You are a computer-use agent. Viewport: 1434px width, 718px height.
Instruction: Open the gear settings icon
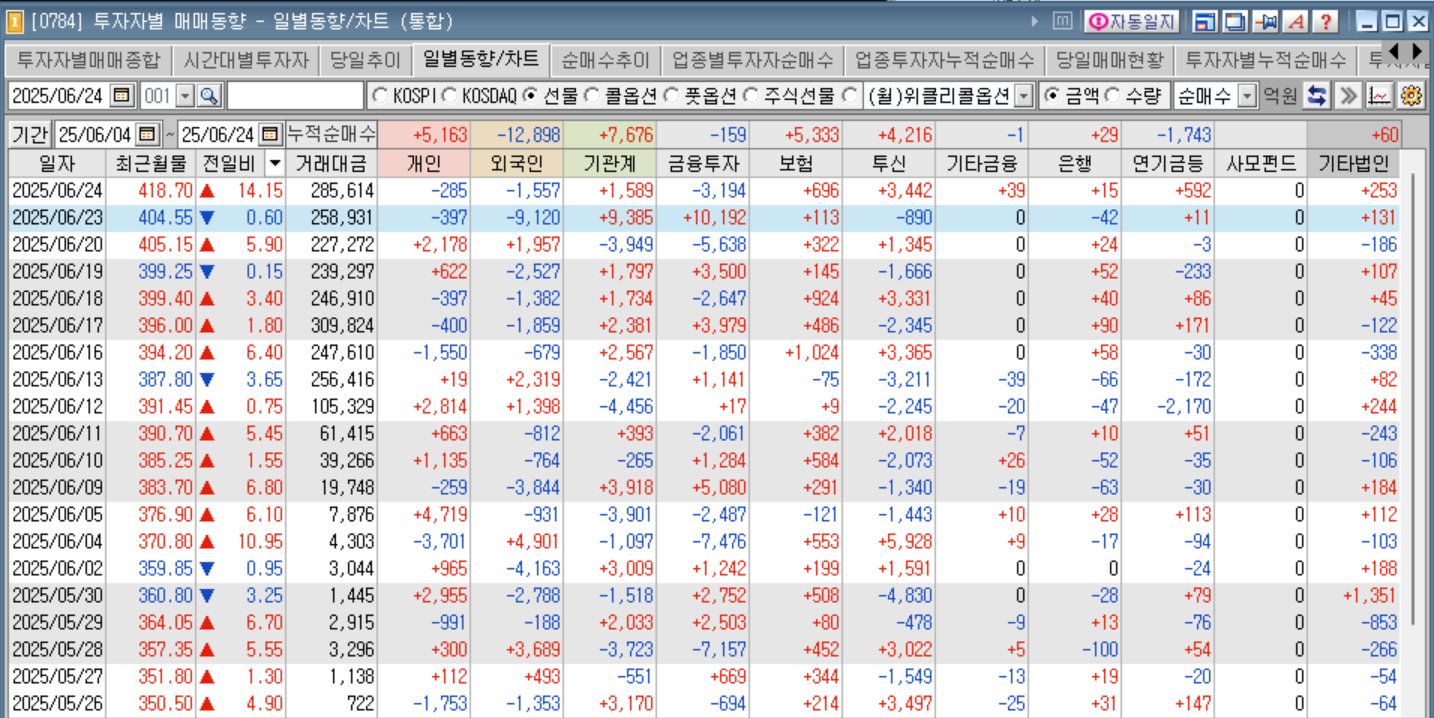(1411, 96)
